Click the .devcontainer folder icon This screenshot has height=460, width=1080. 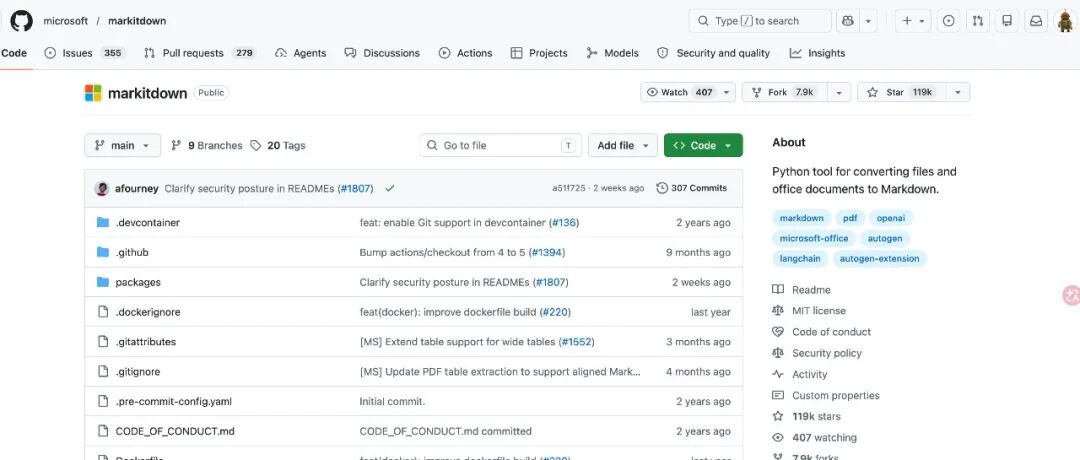click(x=103, y=222)
